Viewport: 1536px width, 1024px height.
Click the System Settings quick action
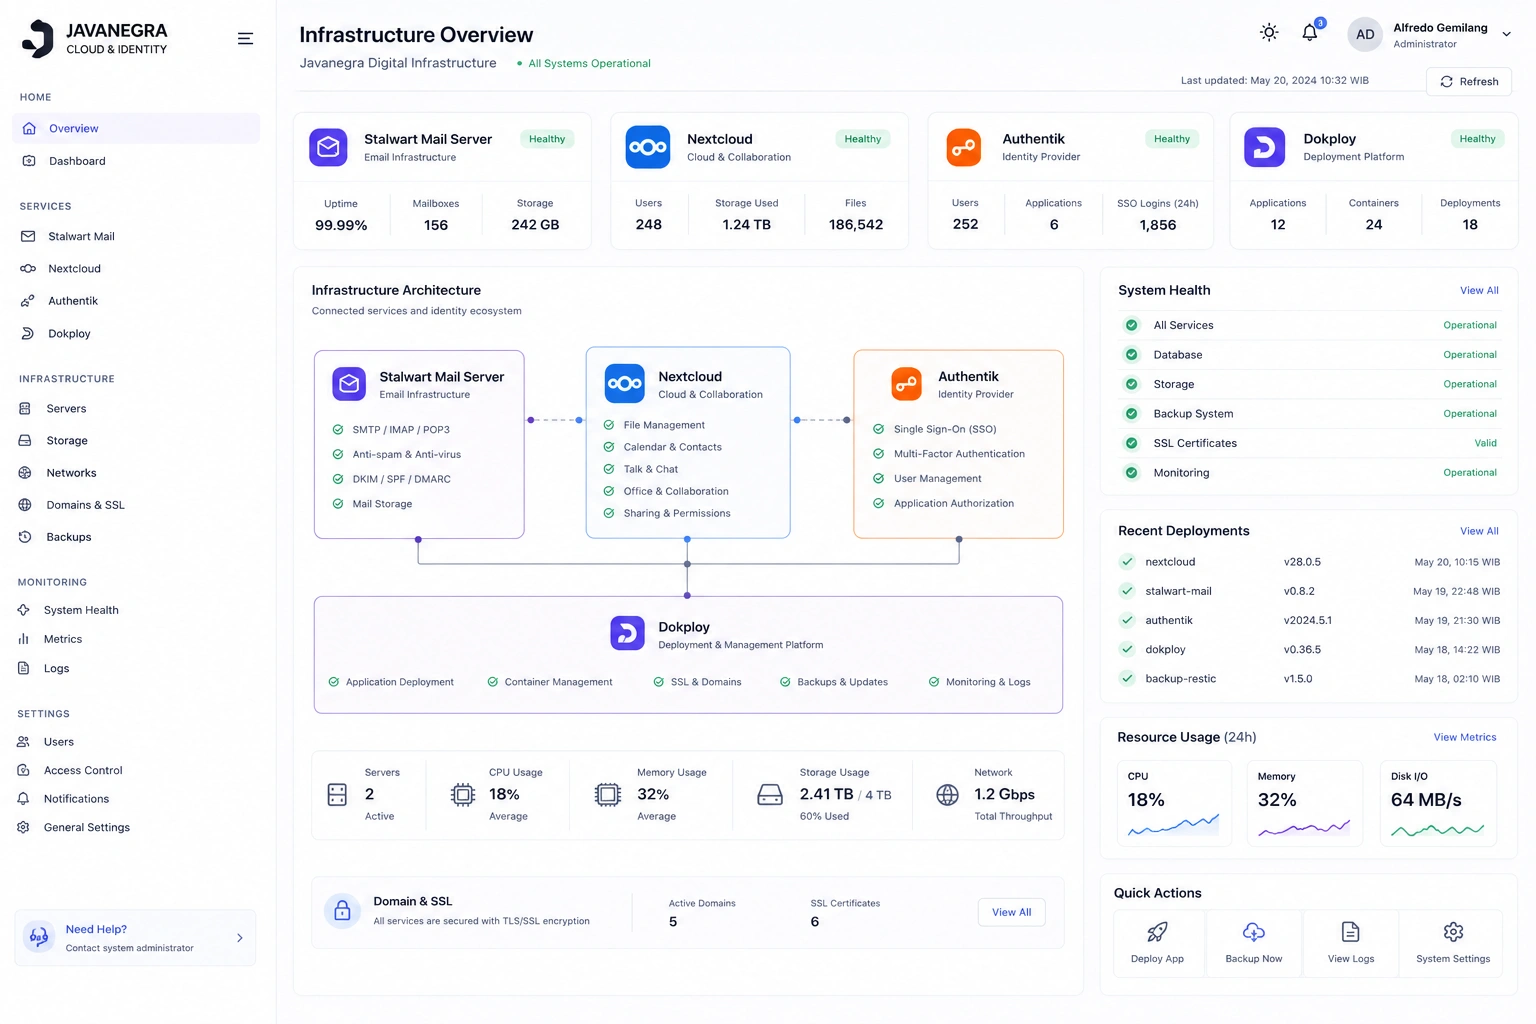(1453, 943)
